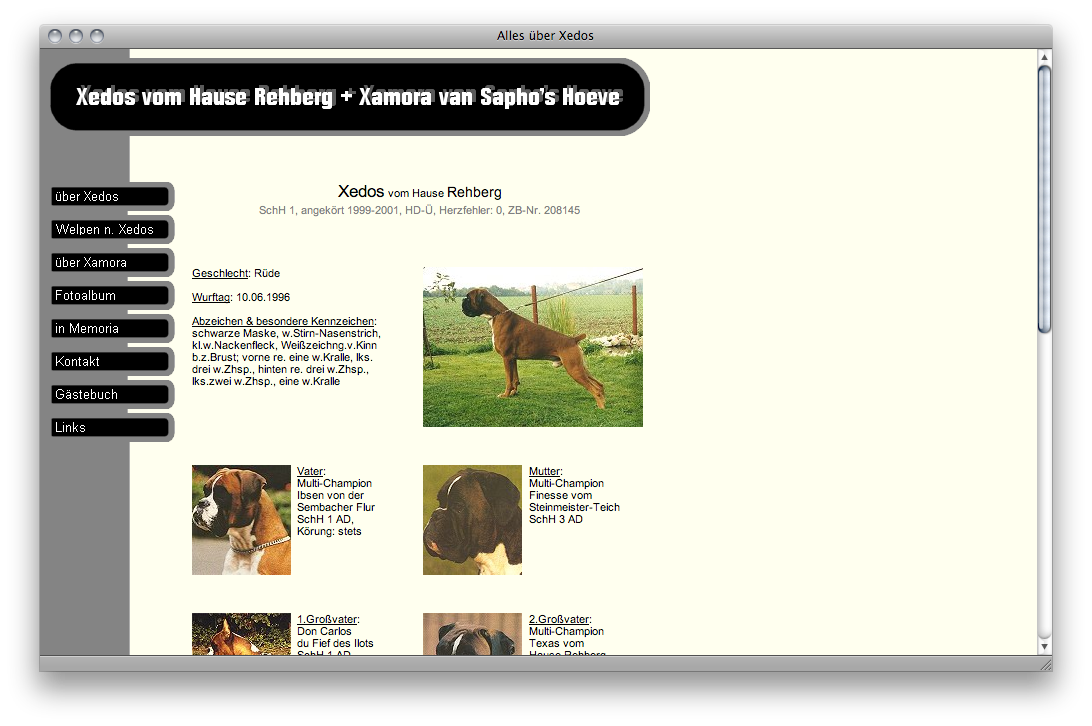1092x726 pixels.
Task: Visit the Gästebuch page
Action: (x=110, y=395)
